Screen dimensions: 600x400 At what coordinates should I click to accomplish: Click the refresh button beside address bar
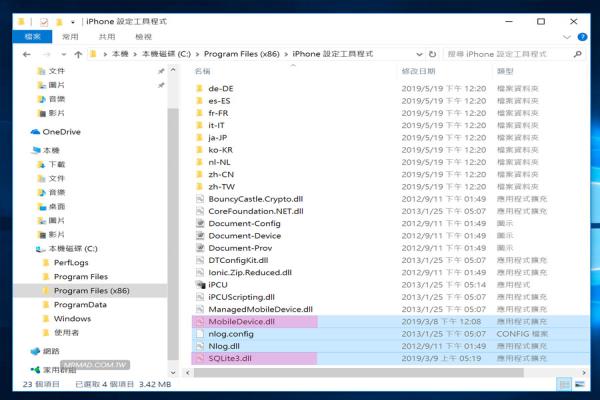point(432,54)
